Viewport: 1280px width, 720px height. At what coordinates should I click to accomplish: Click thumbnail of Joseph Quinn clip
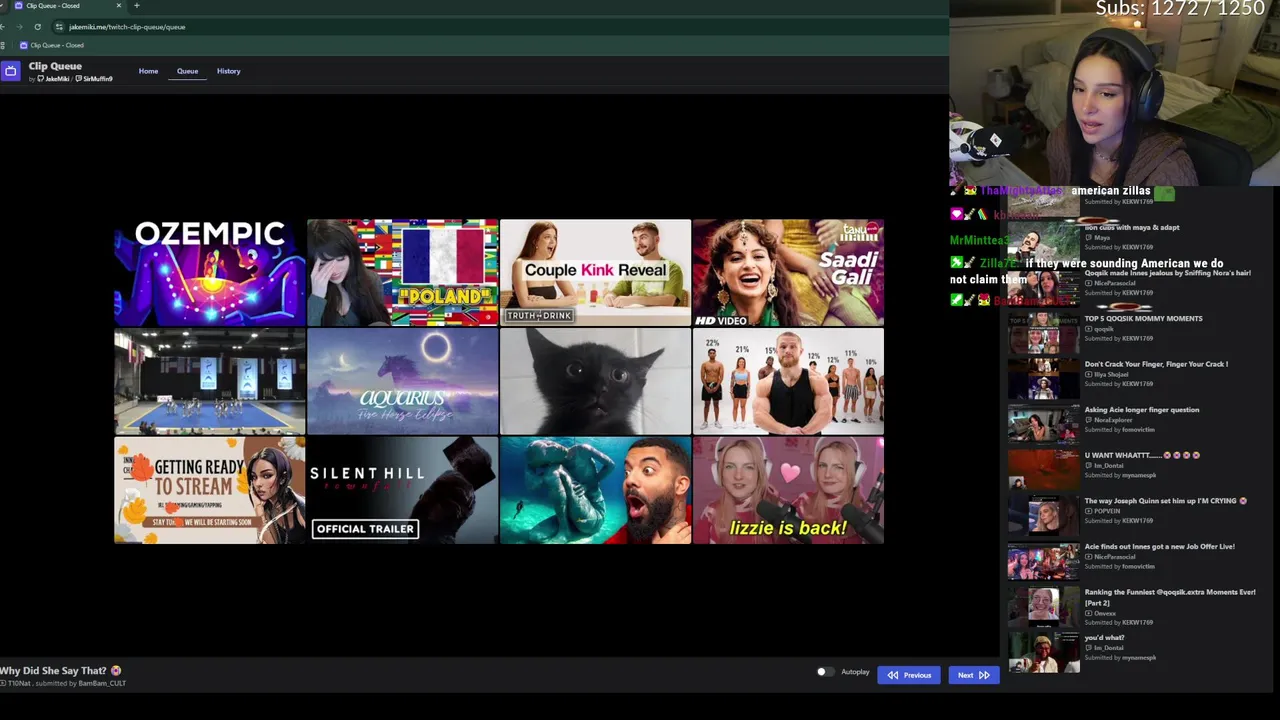click(1043, 514)
